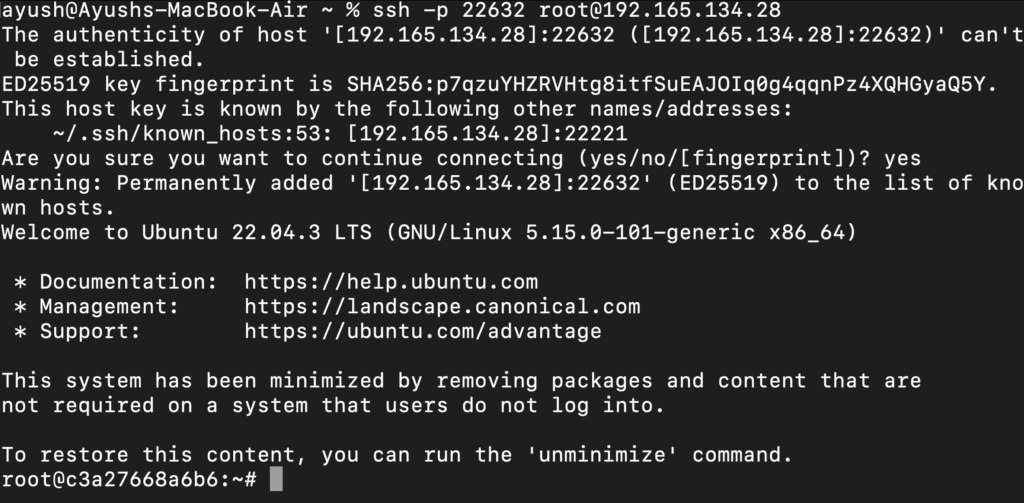Click the typed 'yes' answer
Viewport: 1024px width, 503px height.
[902, 159]
